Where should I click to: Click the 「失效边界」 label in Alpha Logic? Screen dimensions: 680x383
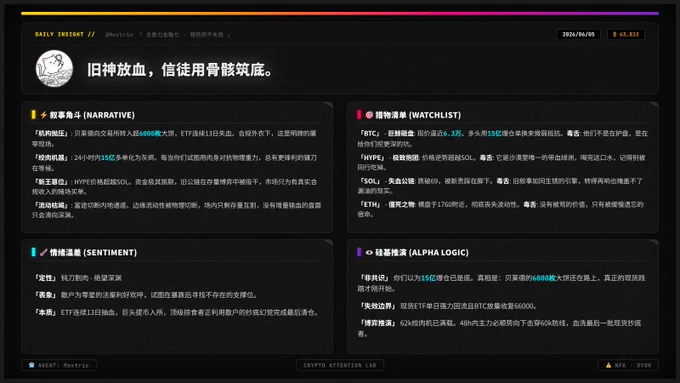click(x=378, y=306)
